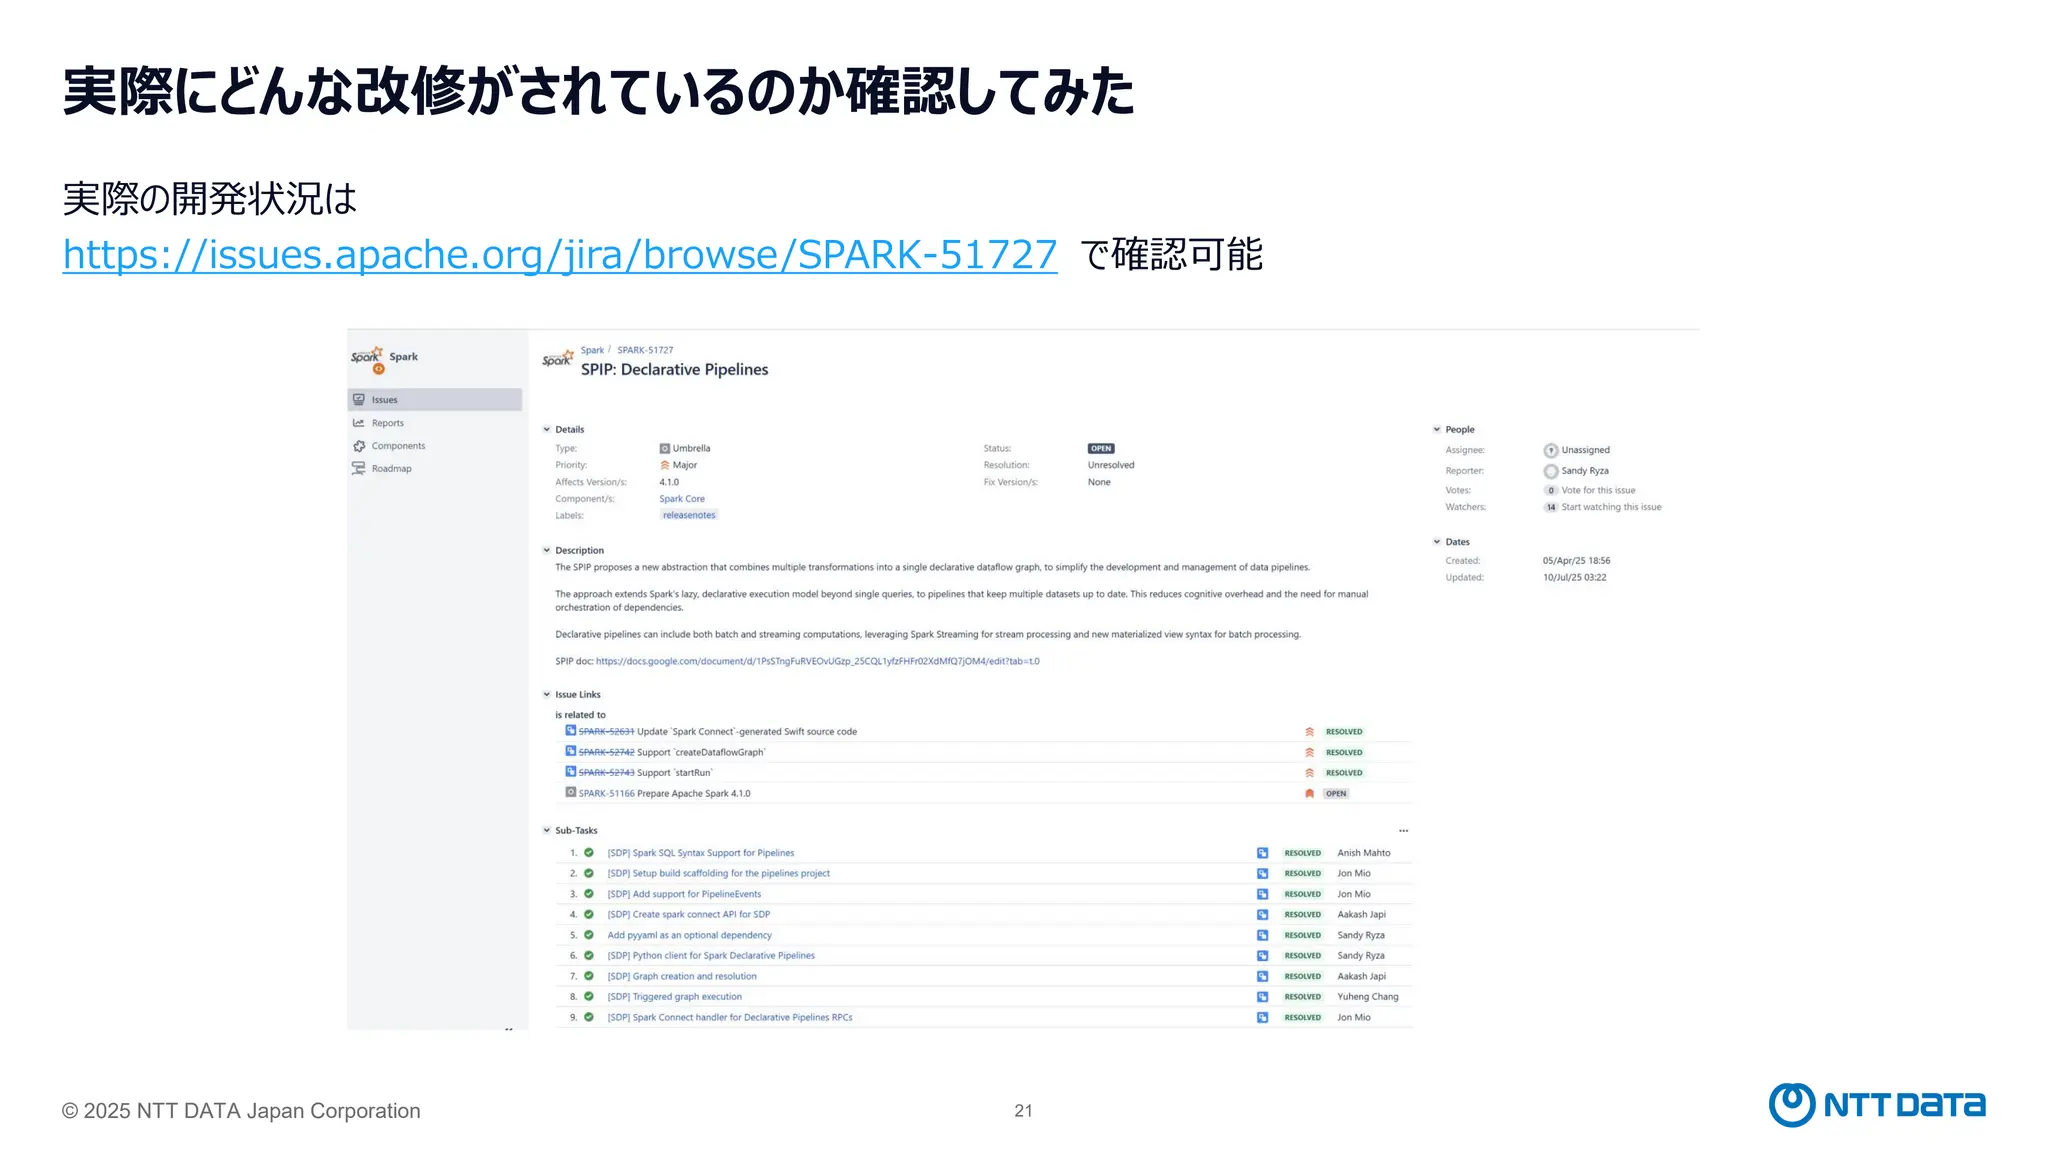Click green check icon of subtask 5
This screenshot has height=1152, width=2048.
tap(589, 935)
